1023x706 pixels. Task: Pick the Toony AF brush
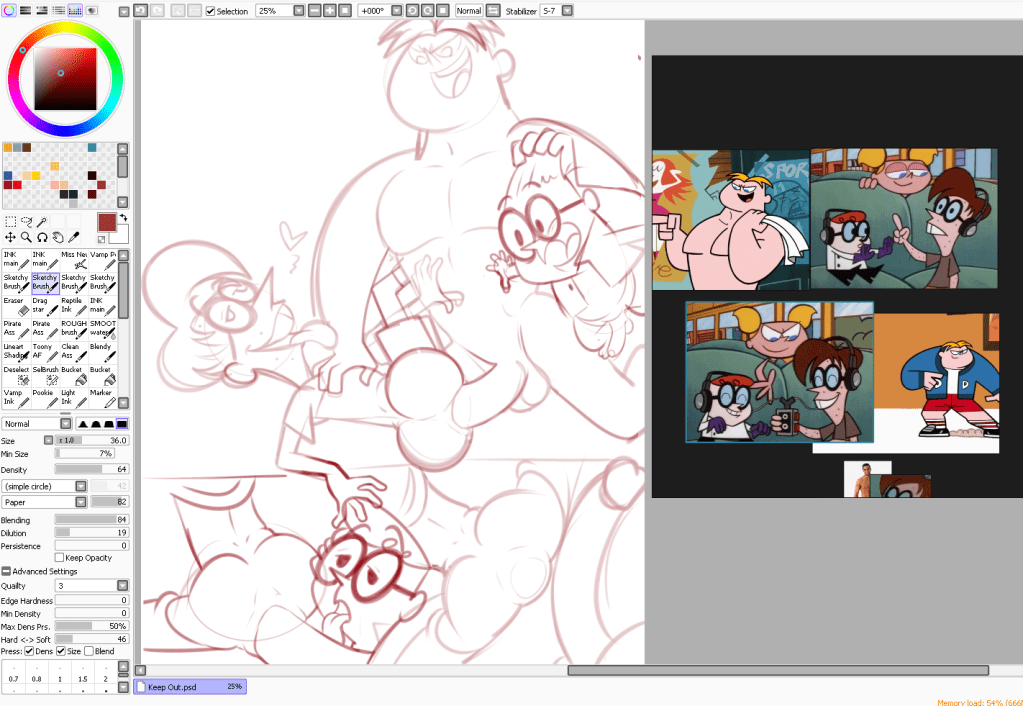click(x=44, y=350)
